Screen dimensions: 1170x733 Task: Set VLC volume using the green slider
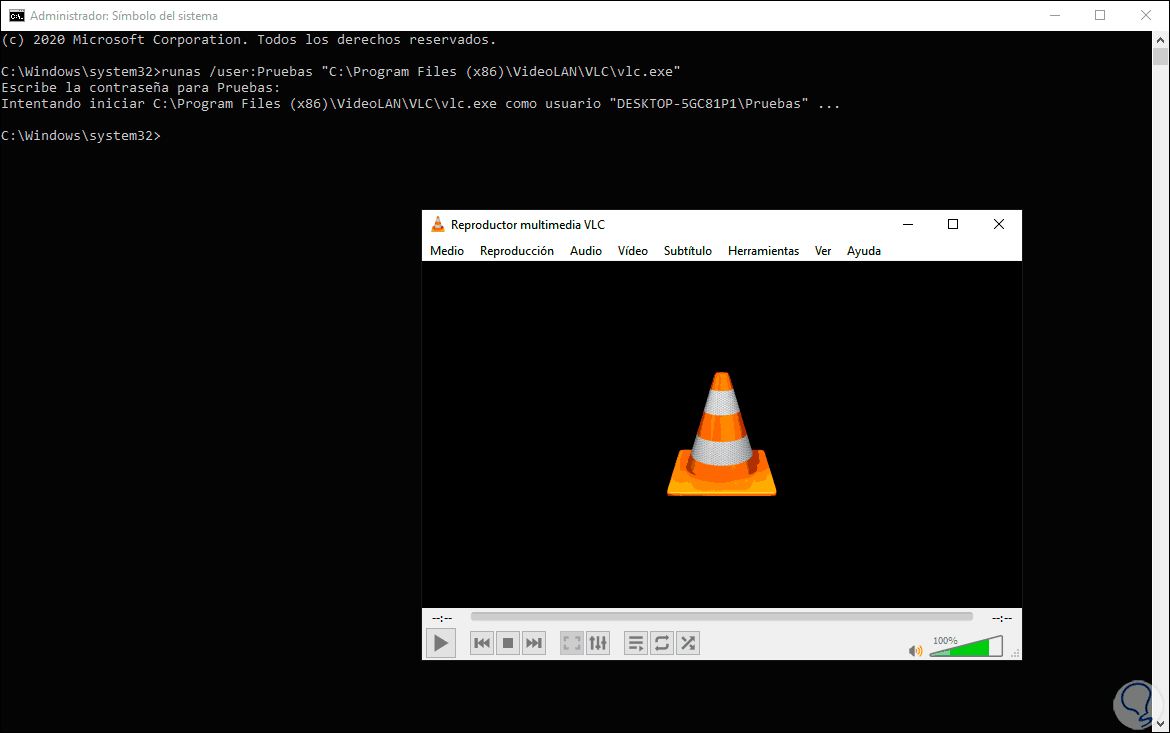pos(966,646)
